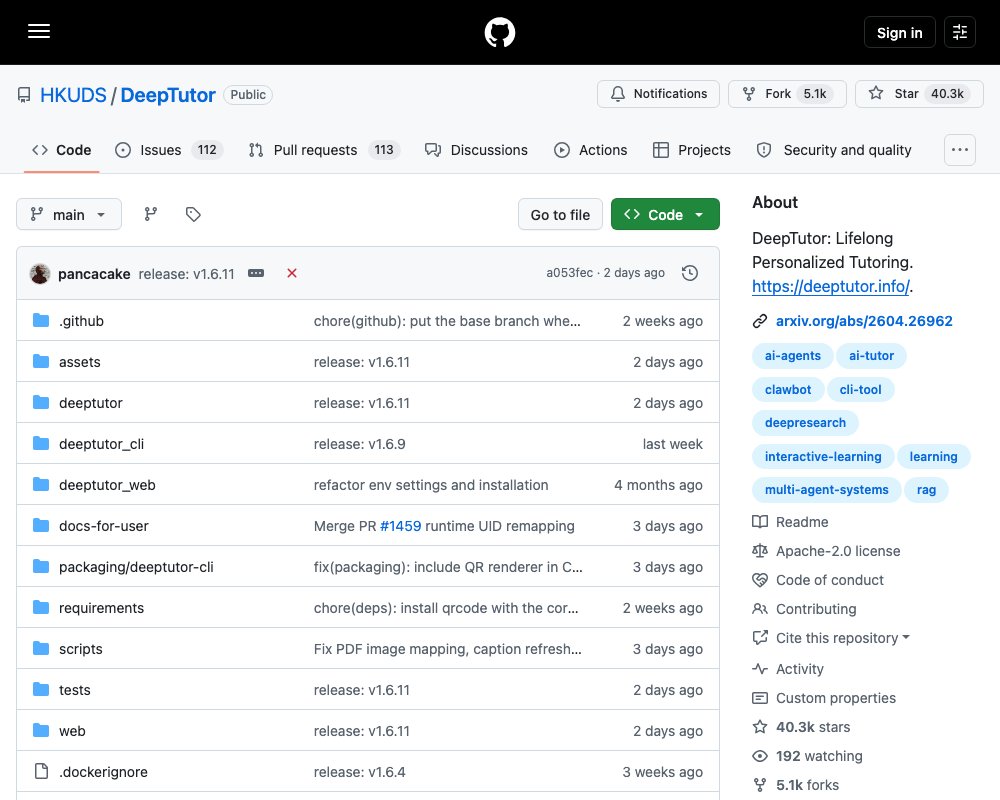Screen dimensions: 1000x800
Task: Open commit hash a053fec
Action: (569, 272)
